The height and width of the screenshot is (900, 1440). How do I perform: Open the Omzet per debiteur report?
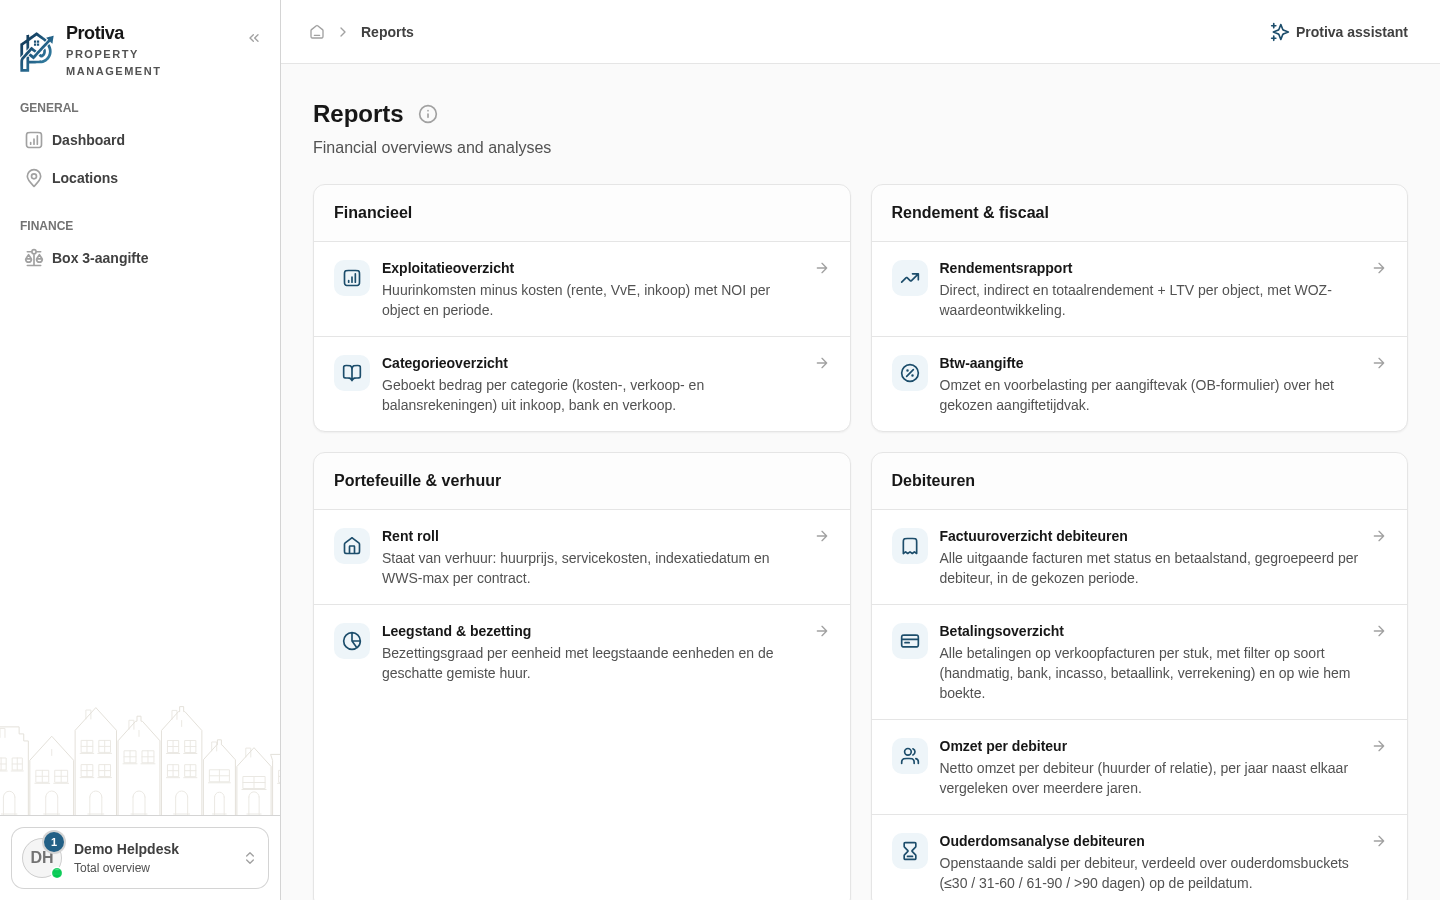(1139, 767)
